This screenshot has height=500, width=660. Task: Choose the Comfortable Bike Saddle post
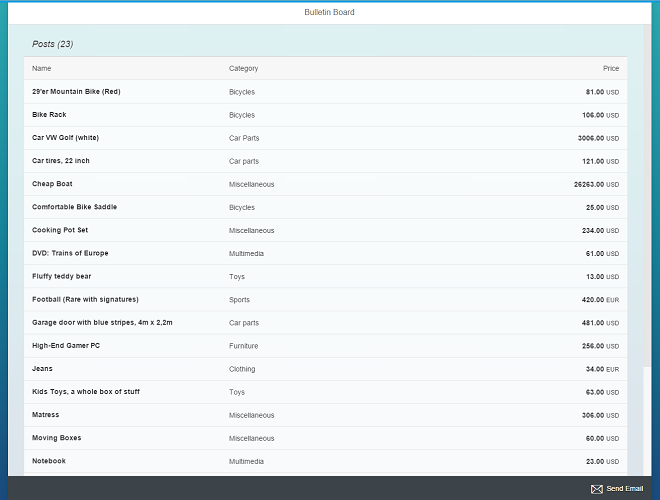(74, 207)
